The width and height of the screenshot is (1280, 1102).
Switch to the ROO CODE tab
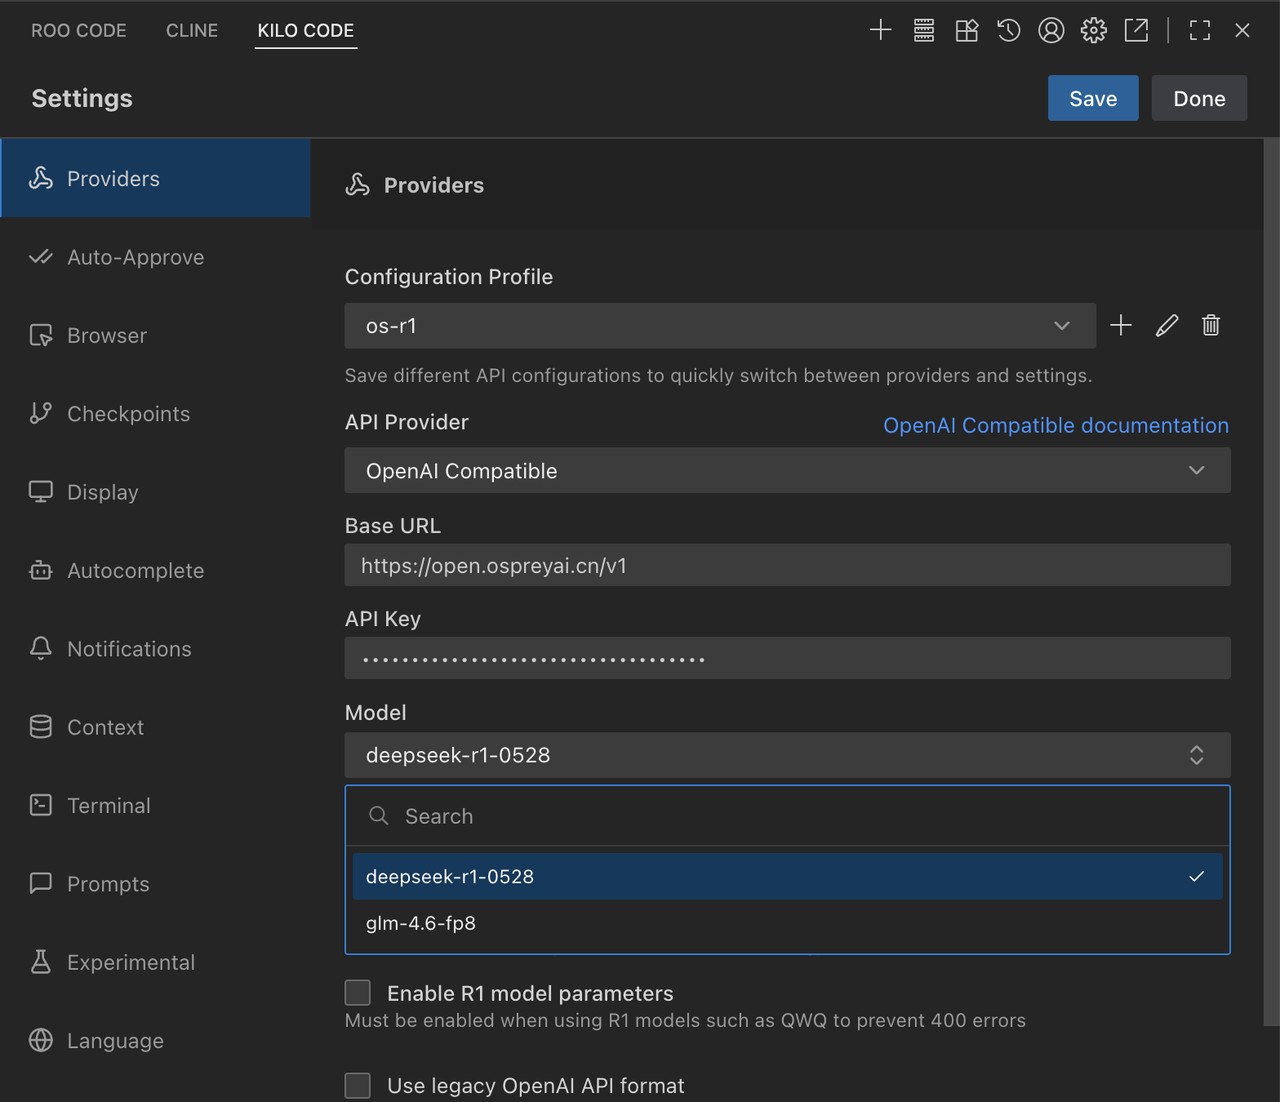[x=79, y=30]
